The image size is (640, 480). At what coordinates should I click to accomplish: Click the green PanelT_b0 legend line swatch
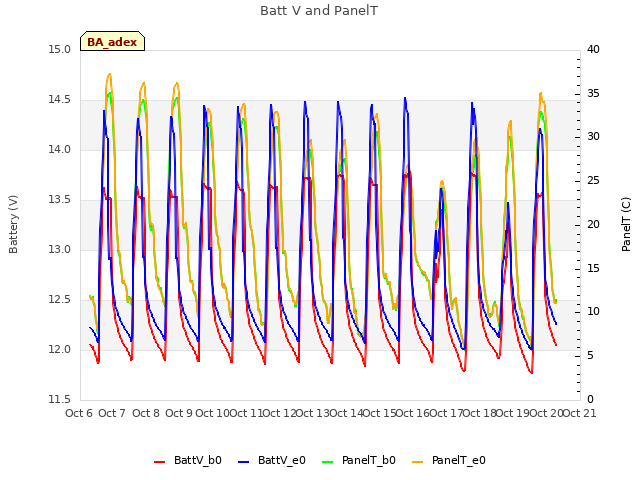point(327,462)
